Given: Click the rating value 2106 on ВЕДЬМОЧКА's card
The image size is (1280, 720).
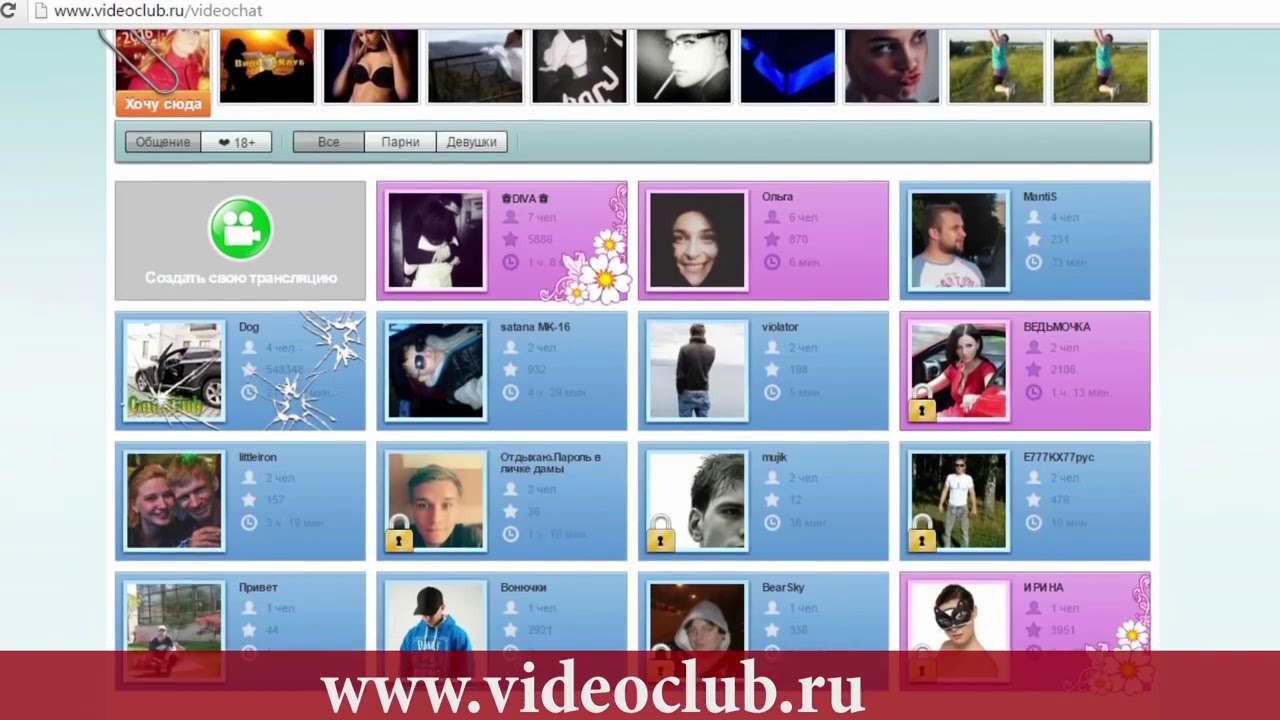Looking at the screenshot, I should point(1063,370).
